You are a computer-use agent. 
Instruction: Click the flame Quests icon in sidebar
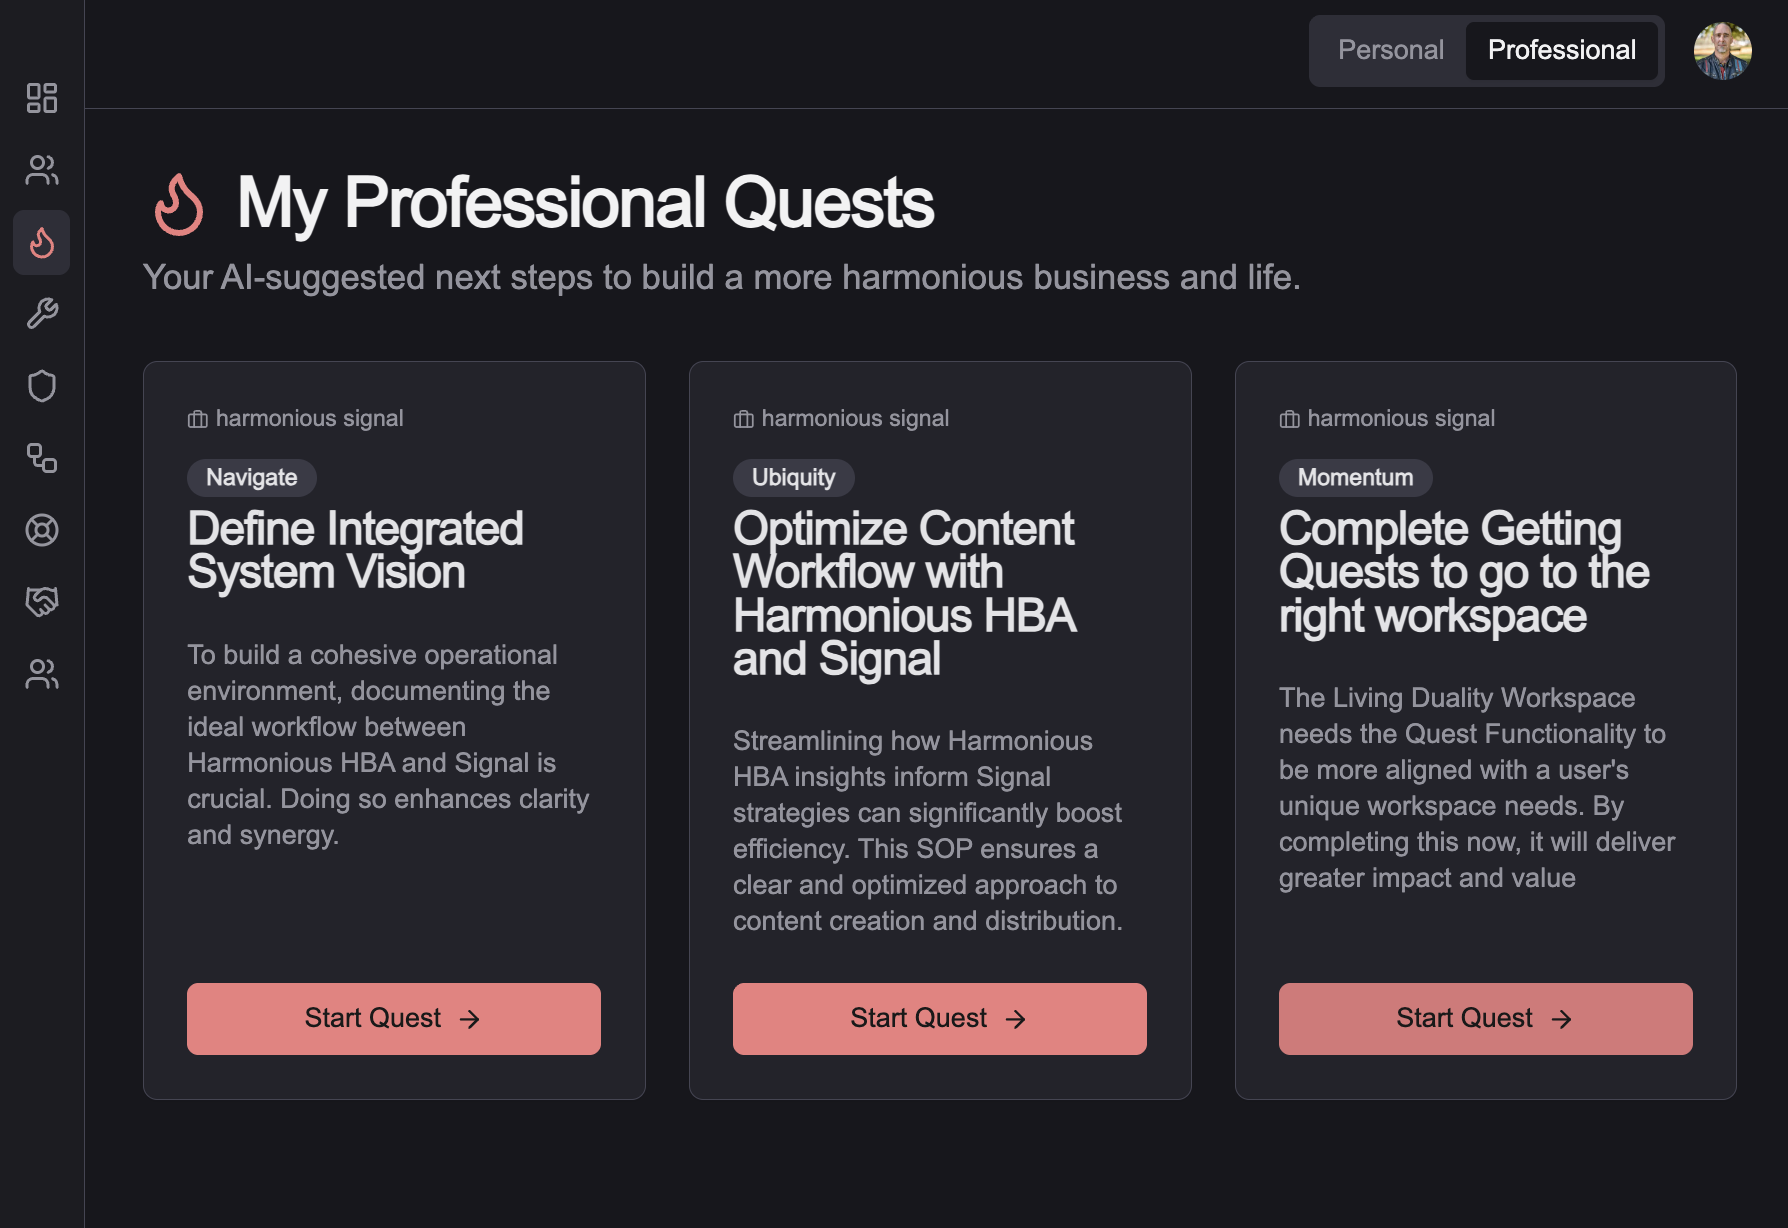[x=41, y=243]
